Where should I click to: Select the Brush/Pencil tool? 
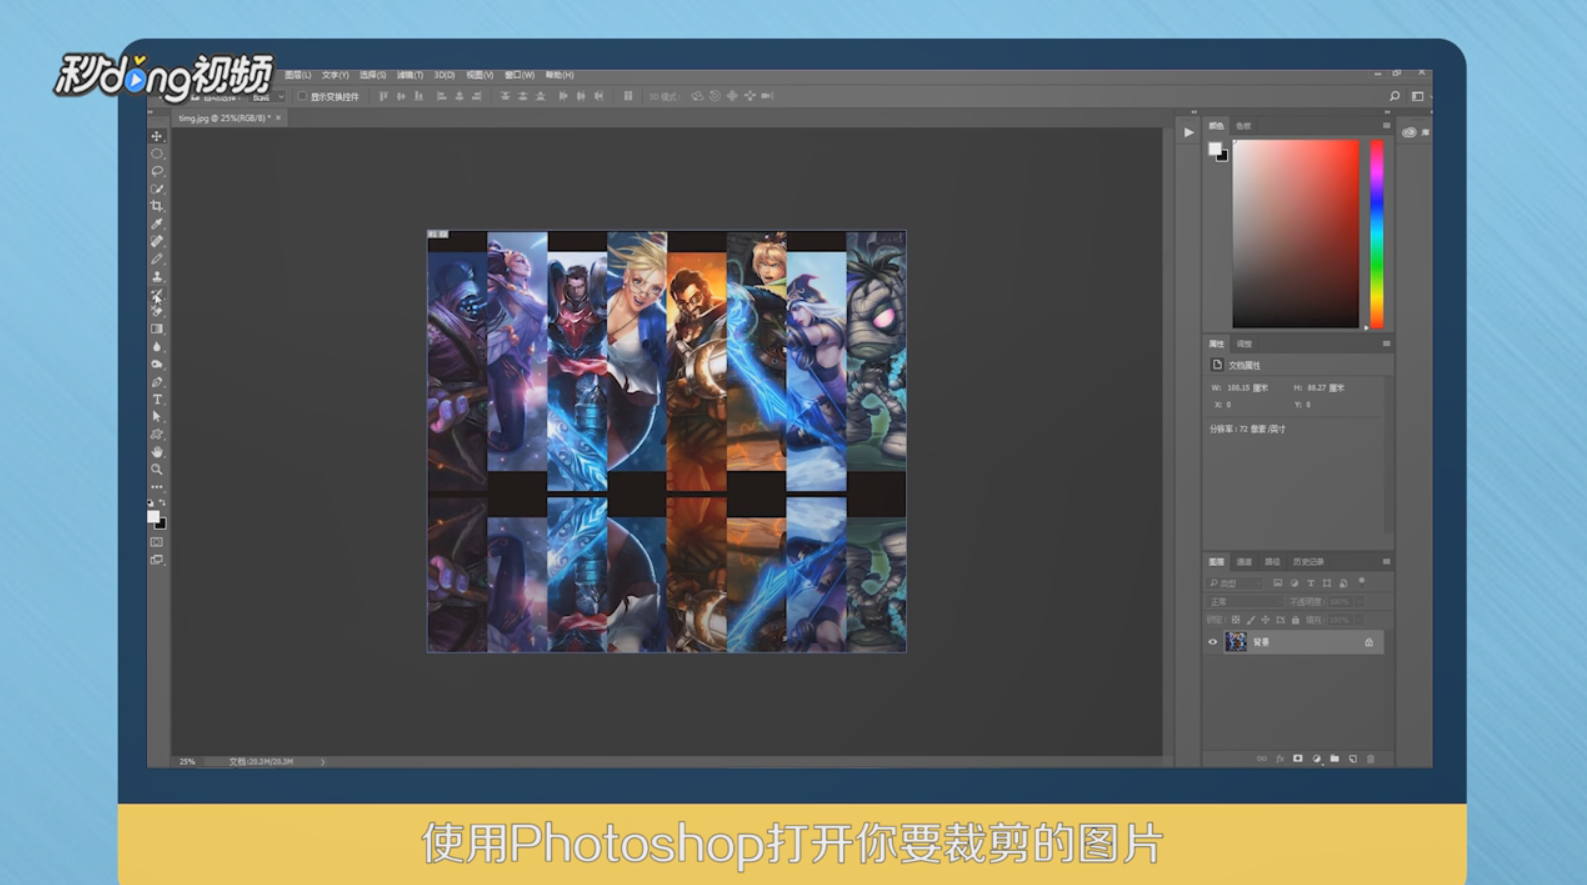[x=157, y=259]
